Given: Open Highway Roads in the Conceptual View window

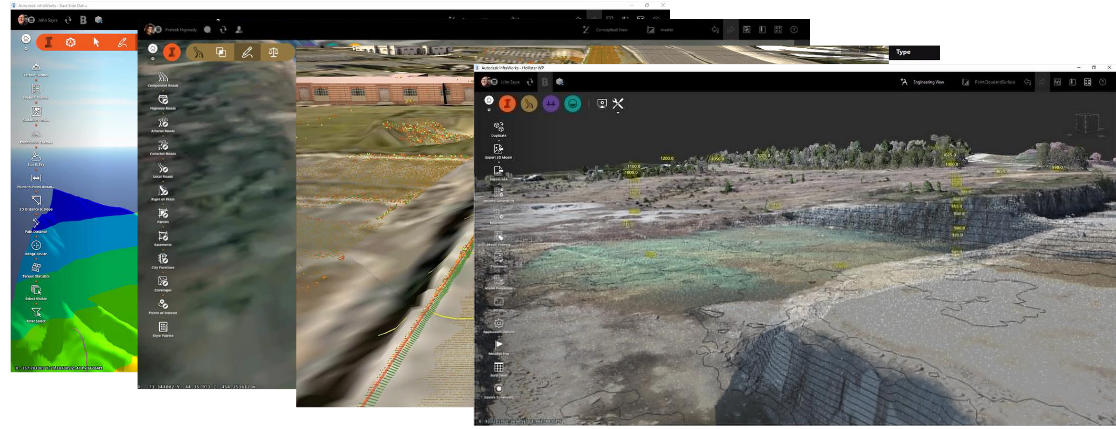Looking at the screenshot, I should 162,102.
